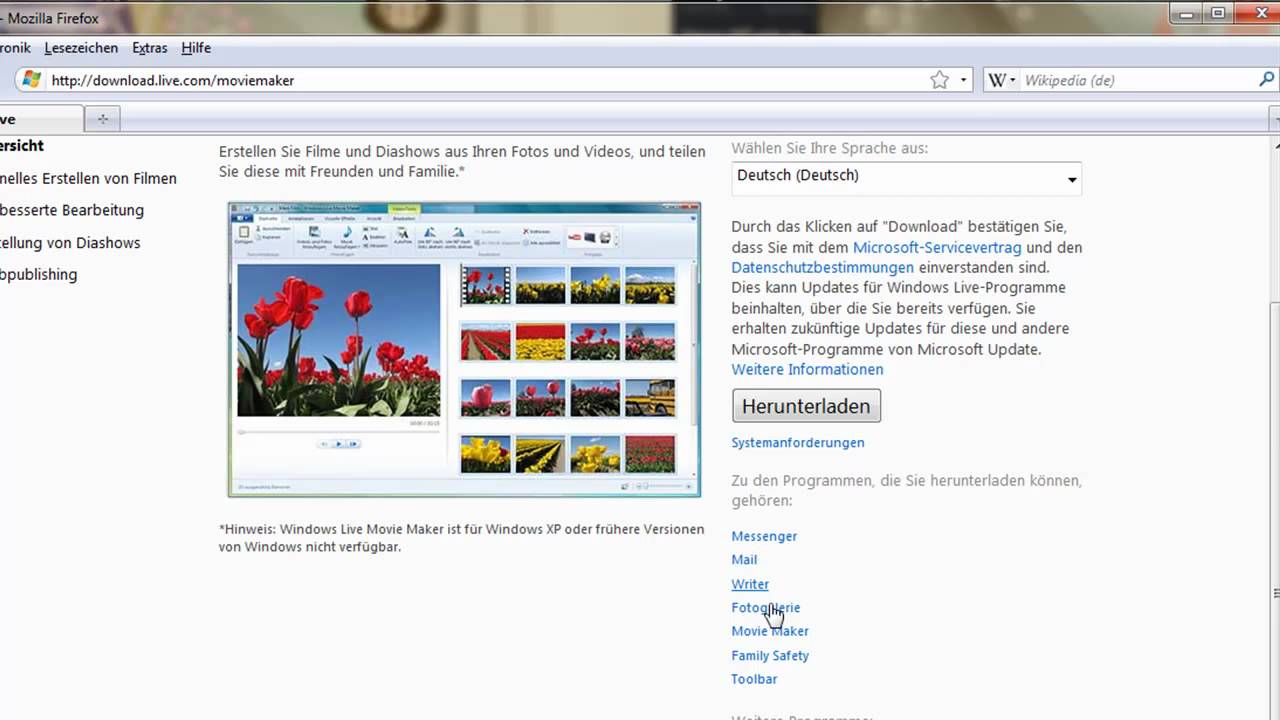
Task: Click the Fotogalerie program link
Action: pyautogui.click(x=766, y=607)
